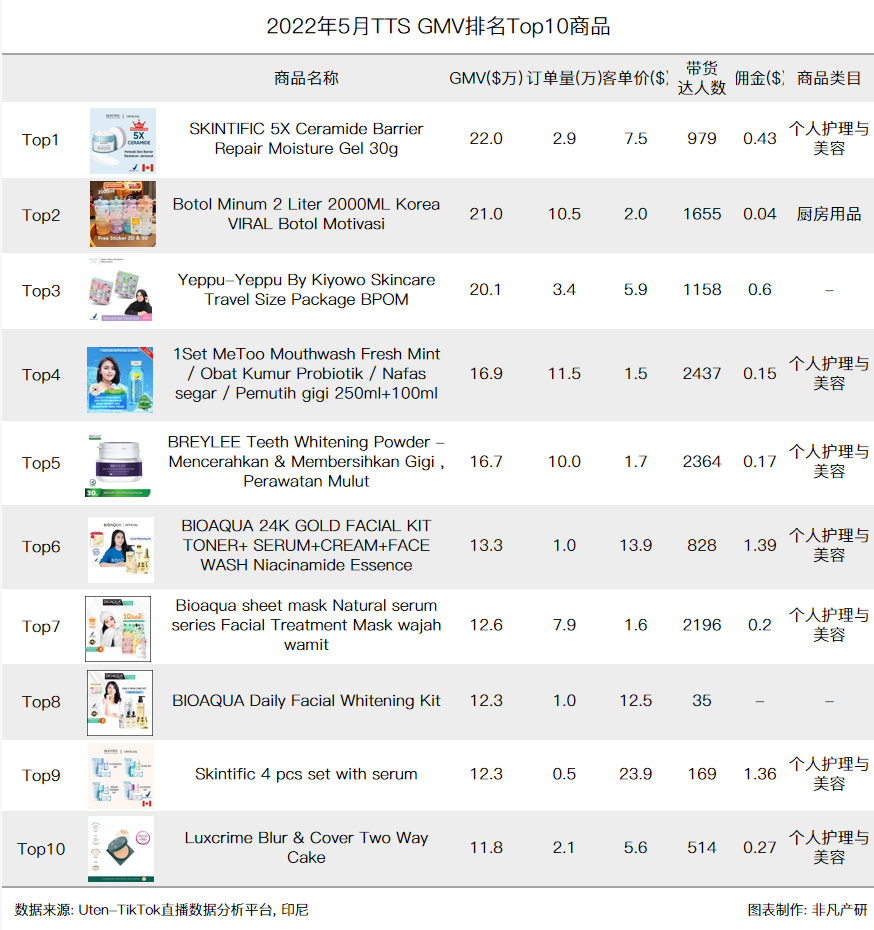Select the influencer count '2364' in Top5
The height and width of the screenshot is (930, 874).
tap(702, 461)
